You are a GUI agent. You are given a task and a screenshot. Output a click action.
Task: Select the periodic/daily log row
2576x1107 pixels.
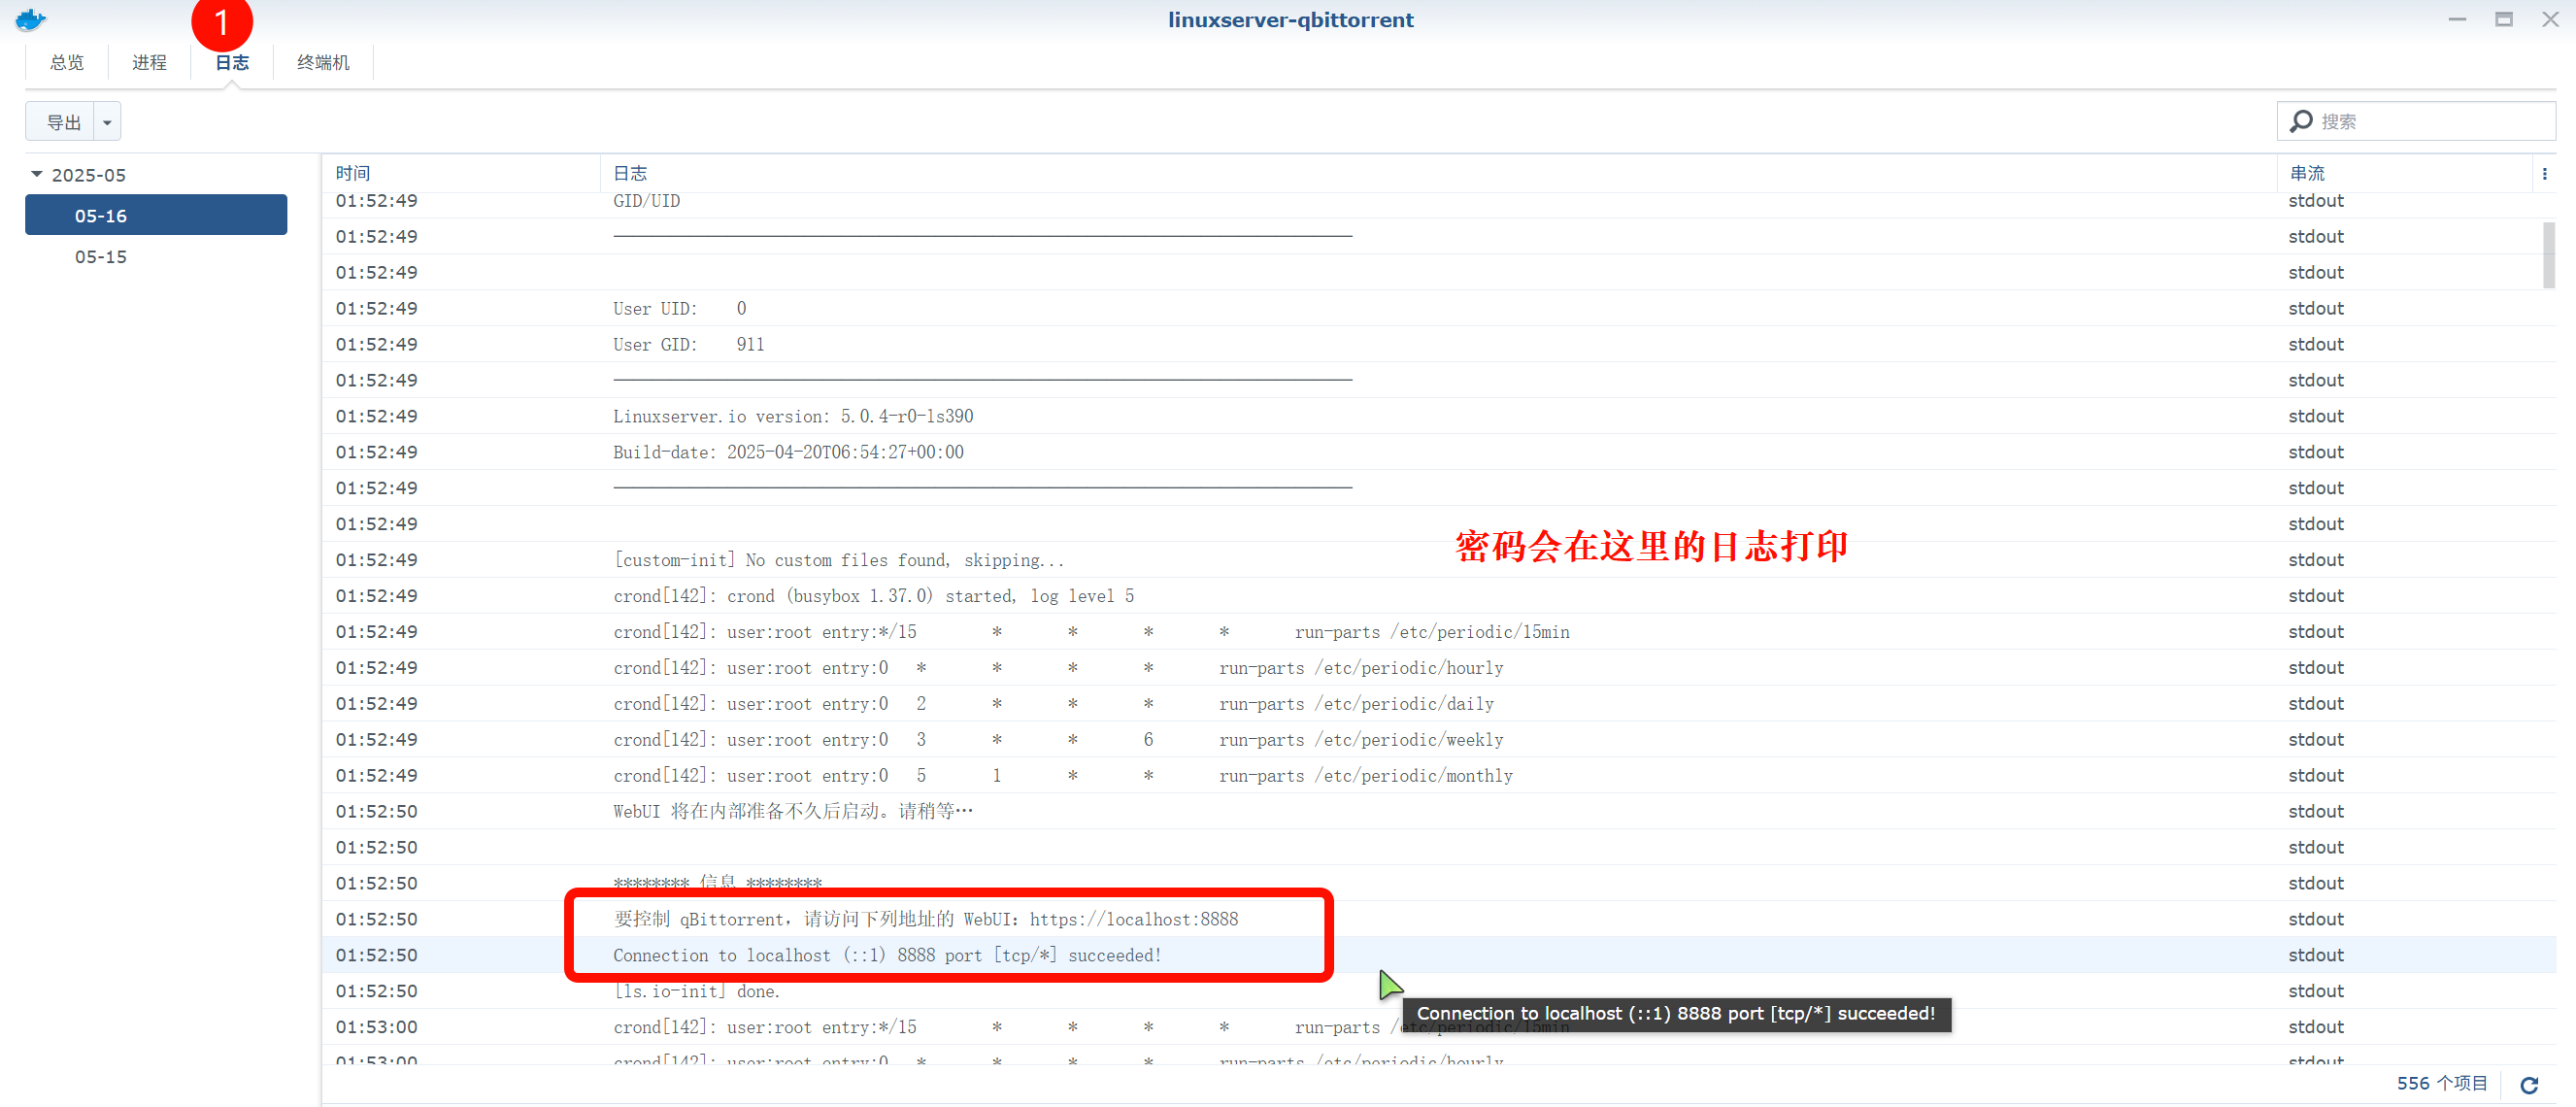coord(1438,704)
